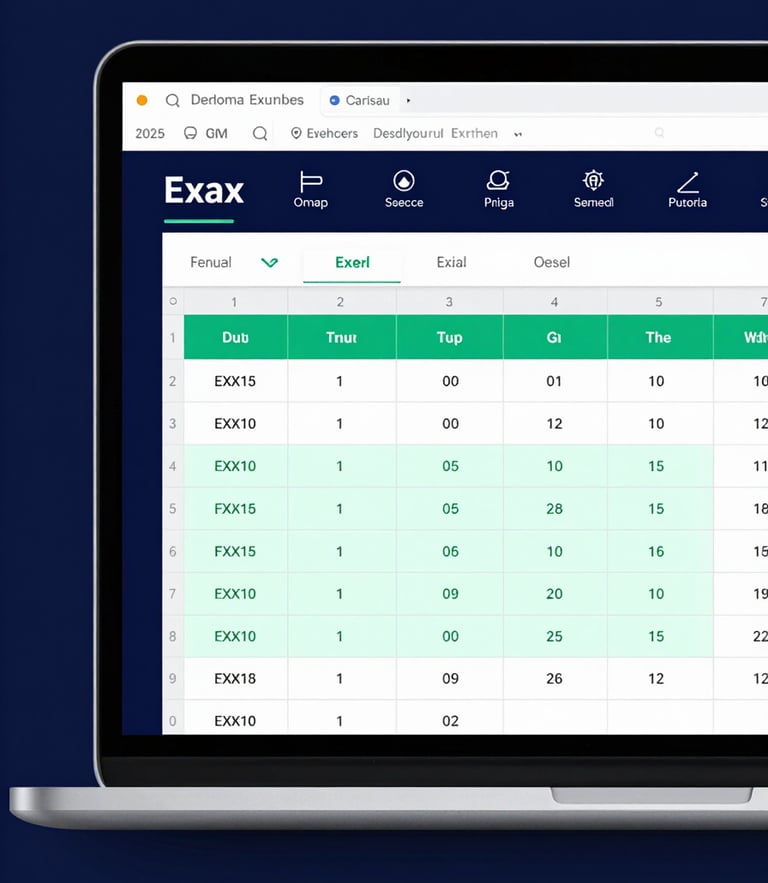Click the chat bubble icon next to GM

(190, 133)
